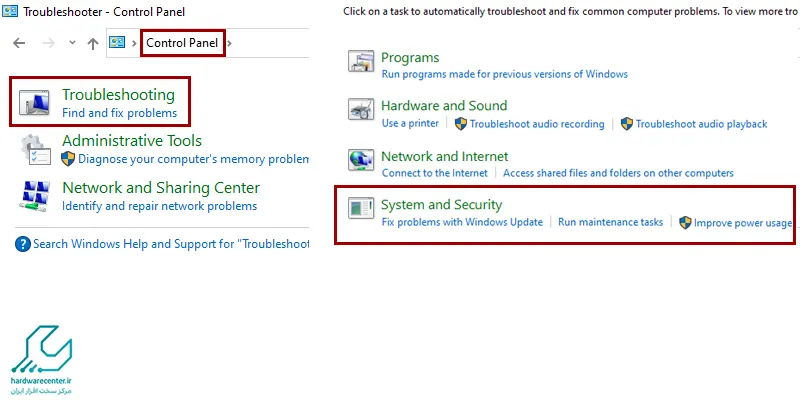Click the System and Security icon
This screenshot has height=400, width=800.
pyautogui.click(x=361, y=208)
